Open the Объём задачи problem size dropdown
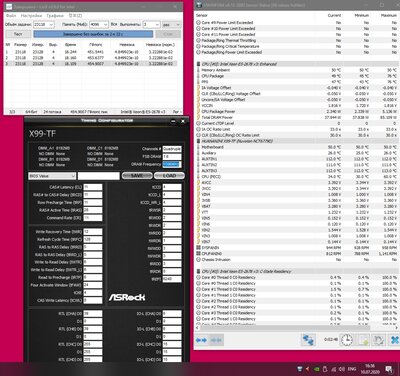The width and height of the screenshot is (400, 376). tap(44, 25)
